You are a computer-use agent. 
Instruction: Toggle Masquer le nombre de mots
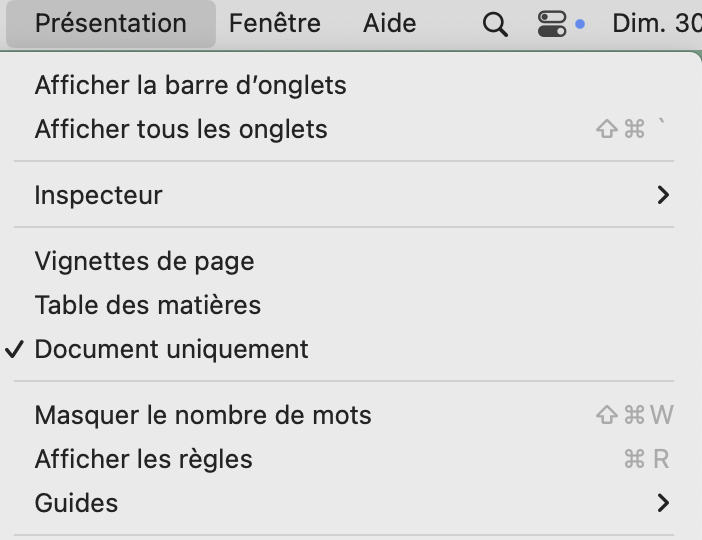pyautogui.click(x=203, y=415)
